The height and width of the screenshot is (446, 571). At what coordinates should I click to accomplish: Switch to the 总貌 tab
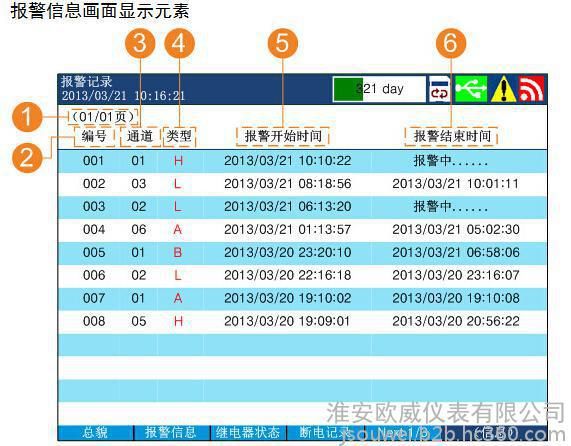95,433
